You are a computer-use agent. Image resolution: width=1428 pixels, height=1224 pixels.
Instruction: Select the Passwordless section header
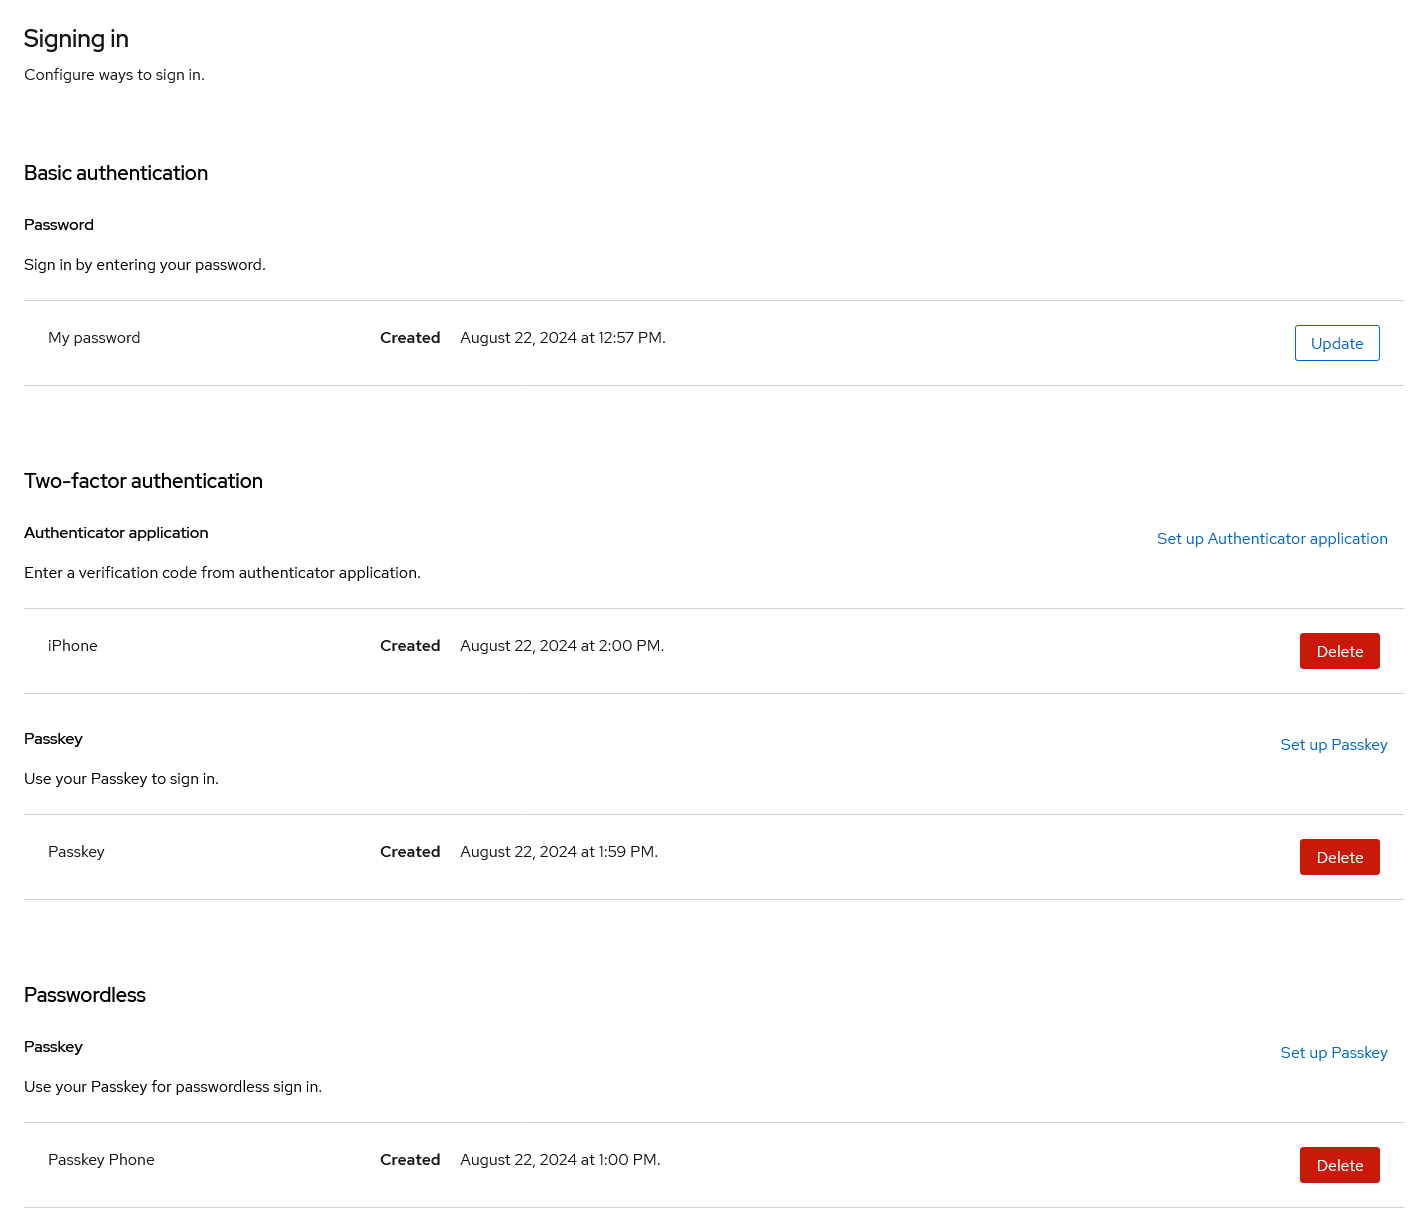pos(85,995)
